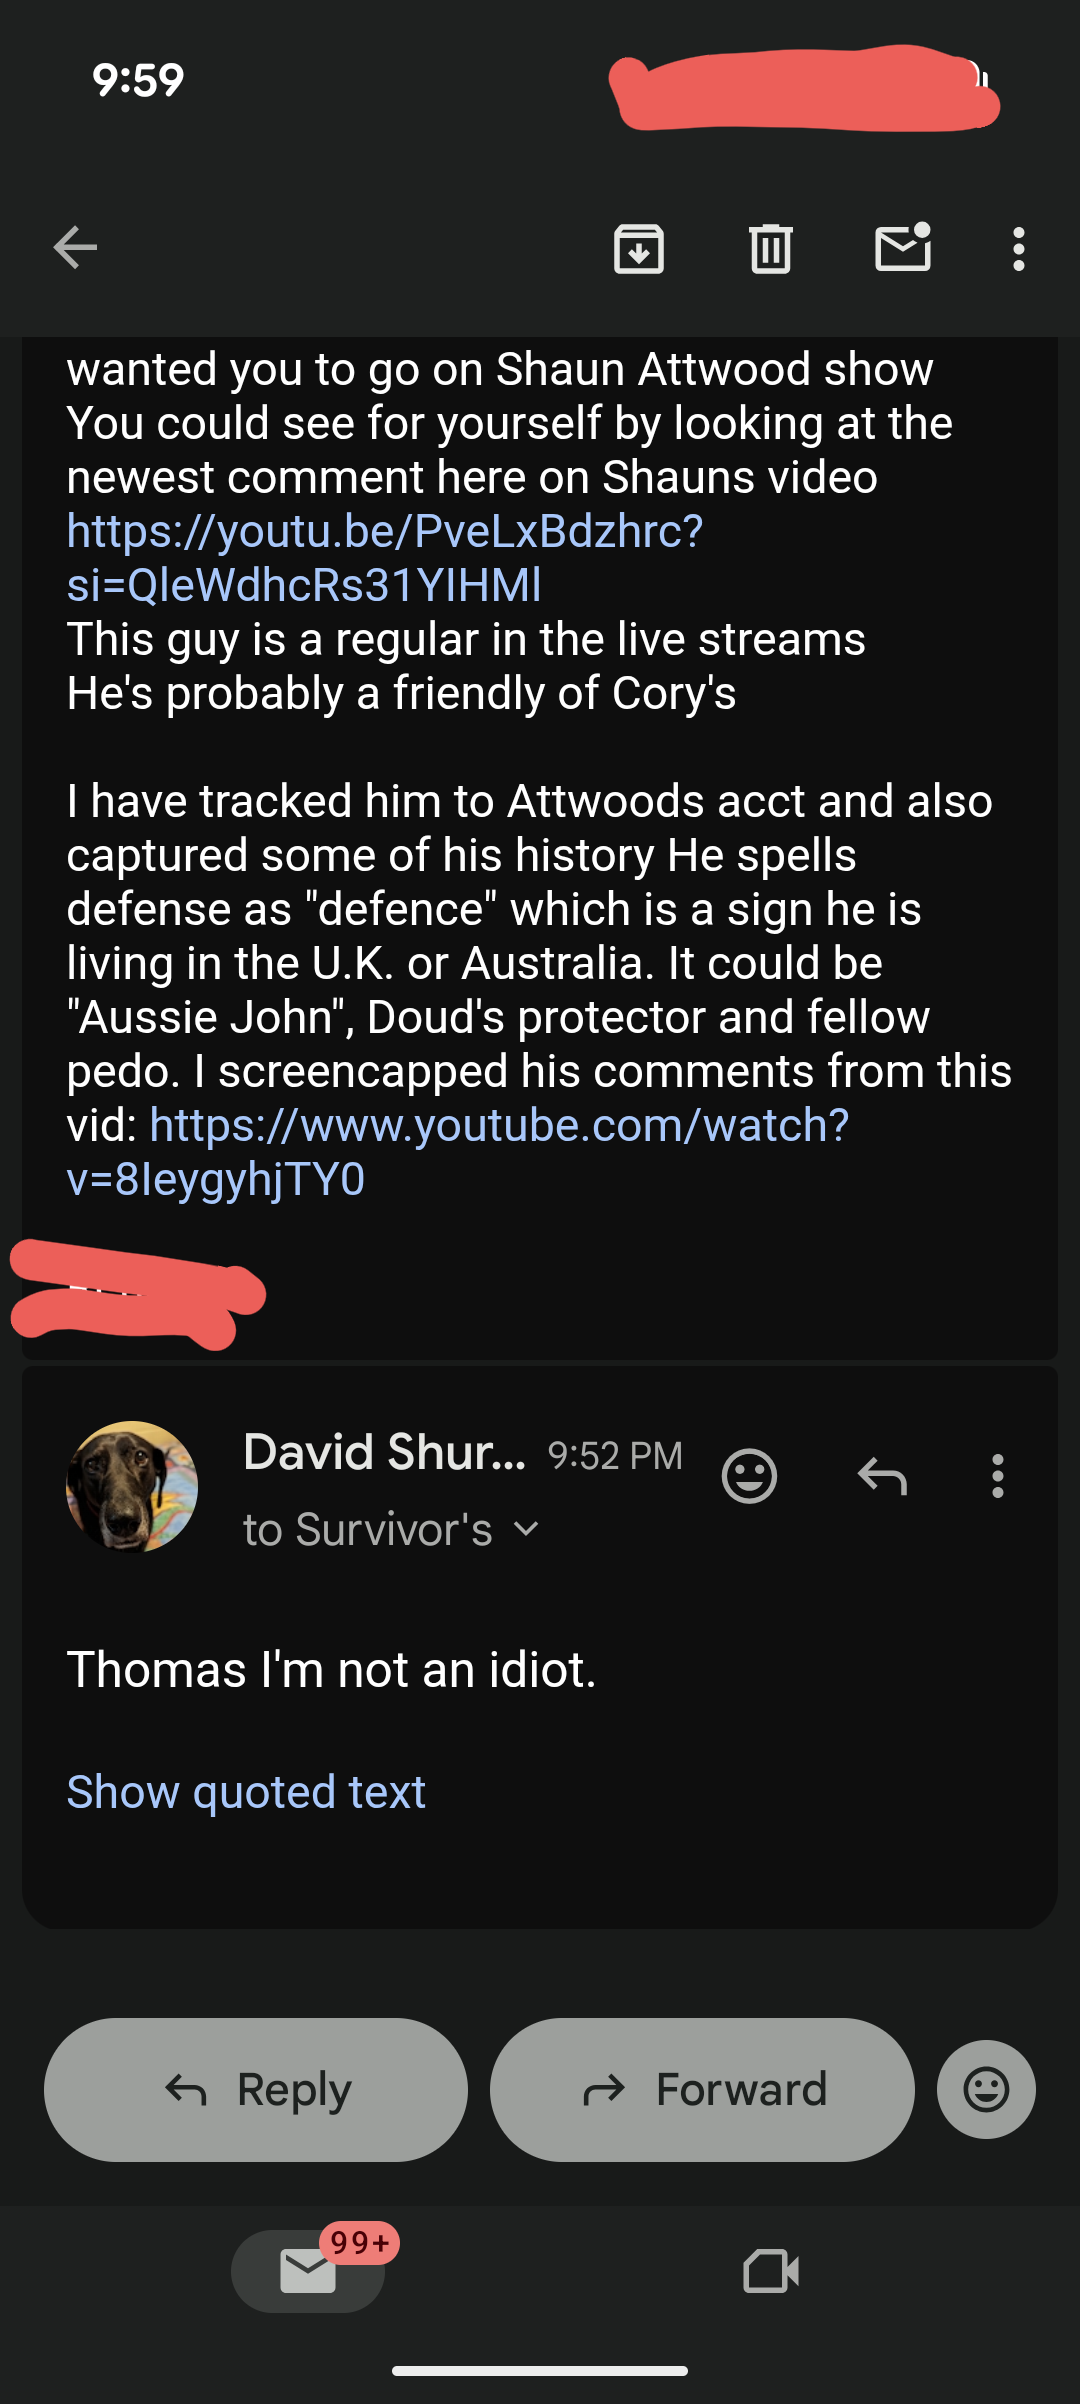Mark the email as unread
This screenshot has height=2404, width=1080.
(903, 248)
